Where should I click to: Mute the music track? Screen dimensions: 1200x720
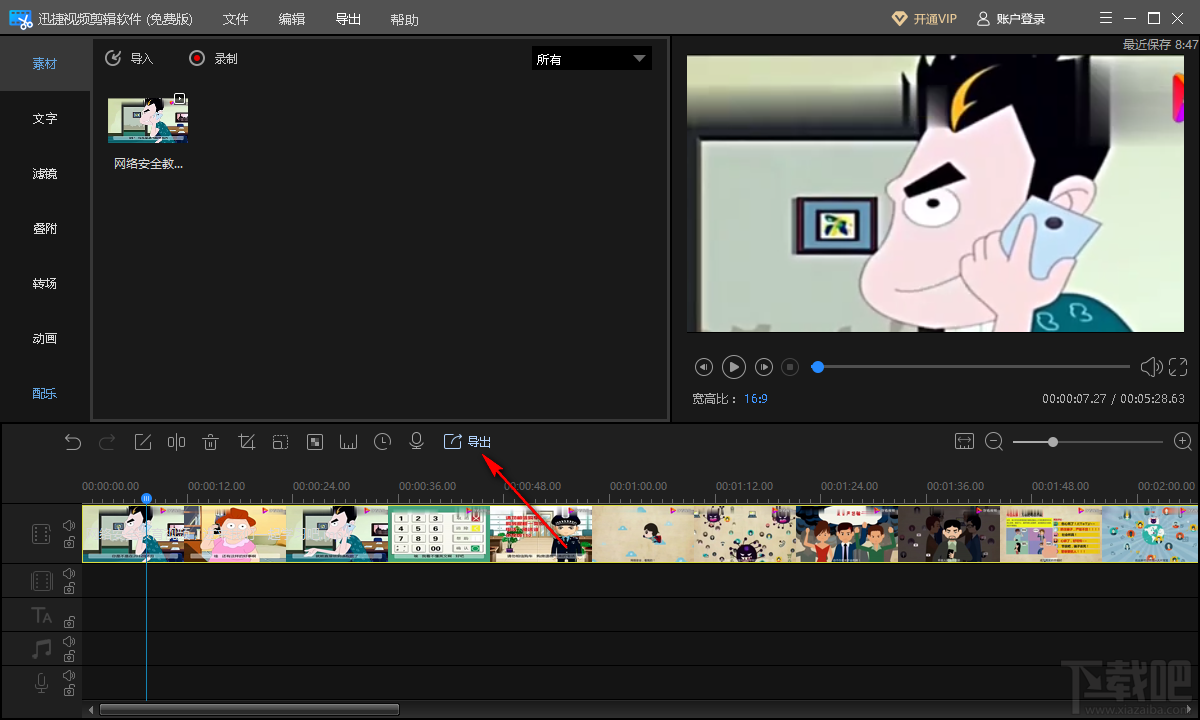click(69, 641)
